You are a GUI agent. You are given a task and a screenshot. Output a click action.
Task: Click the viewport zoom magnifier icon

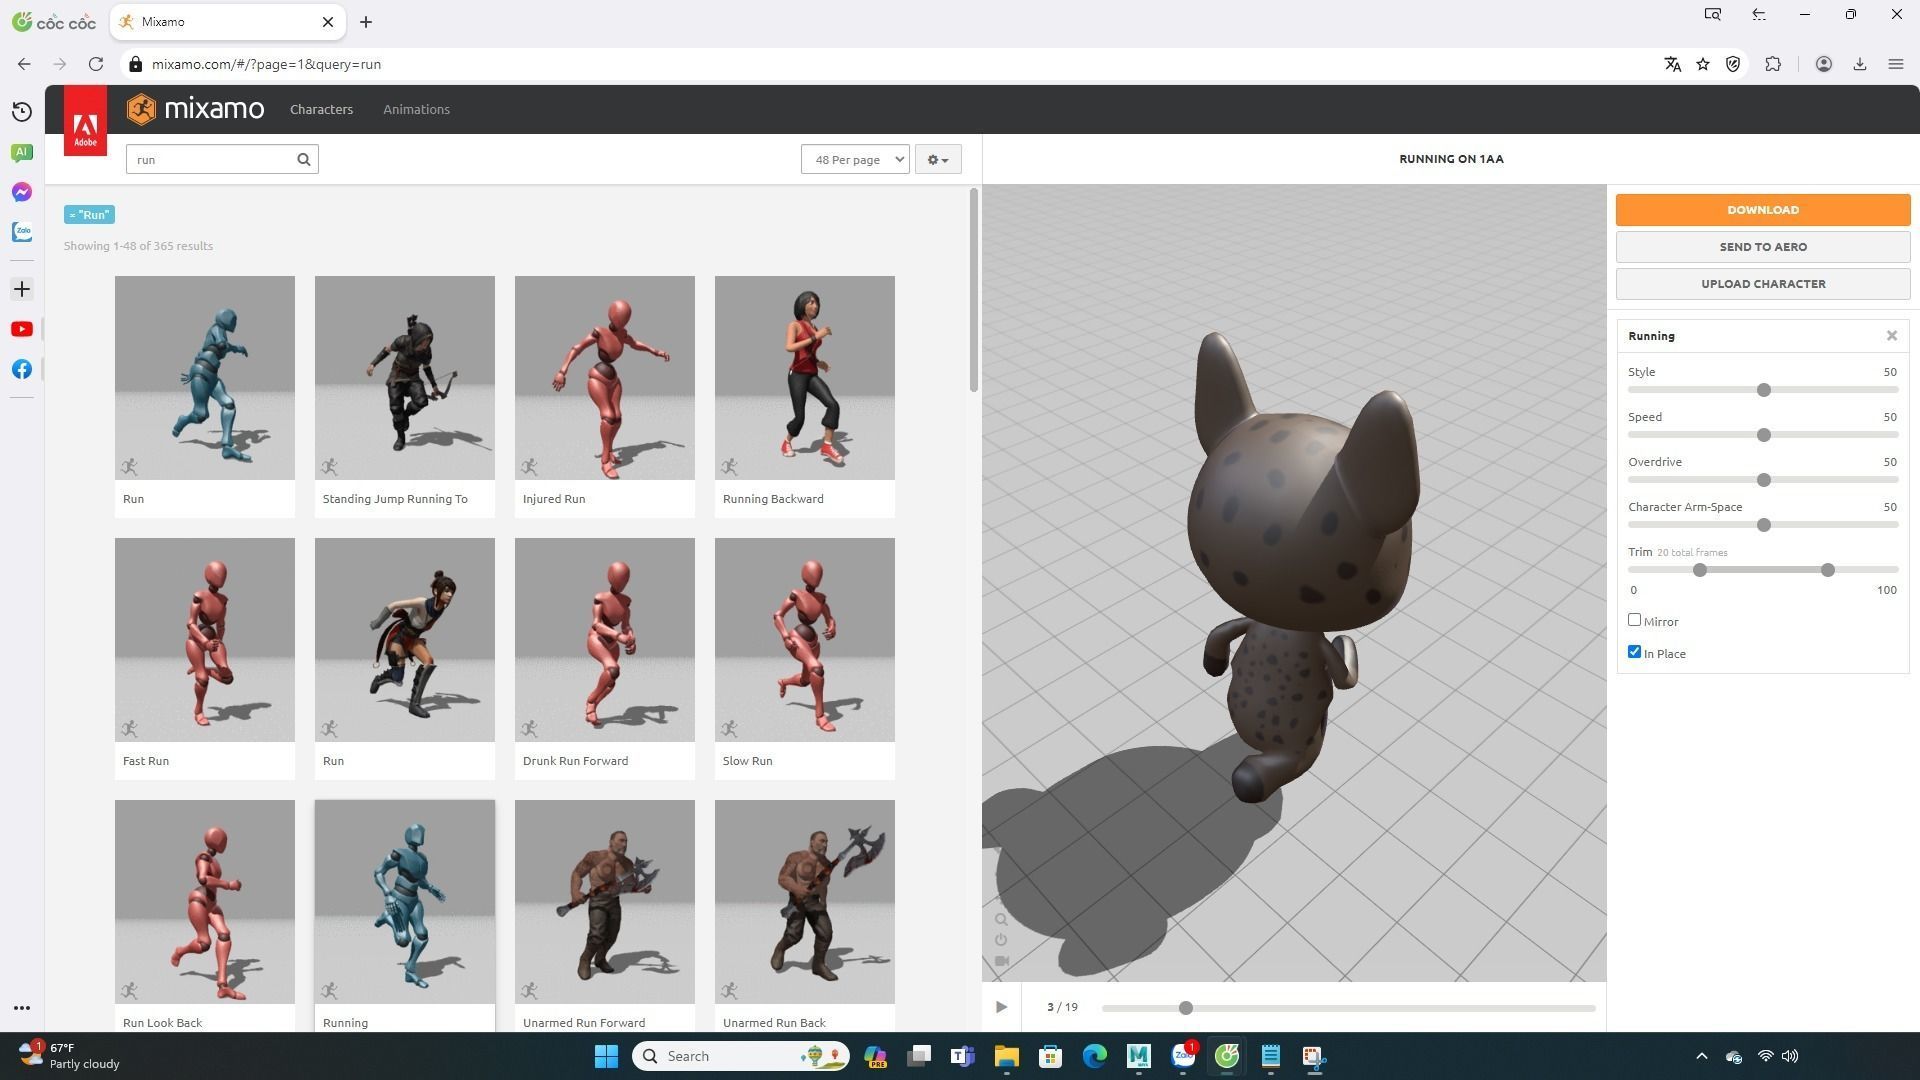(x=1001, y=919)
